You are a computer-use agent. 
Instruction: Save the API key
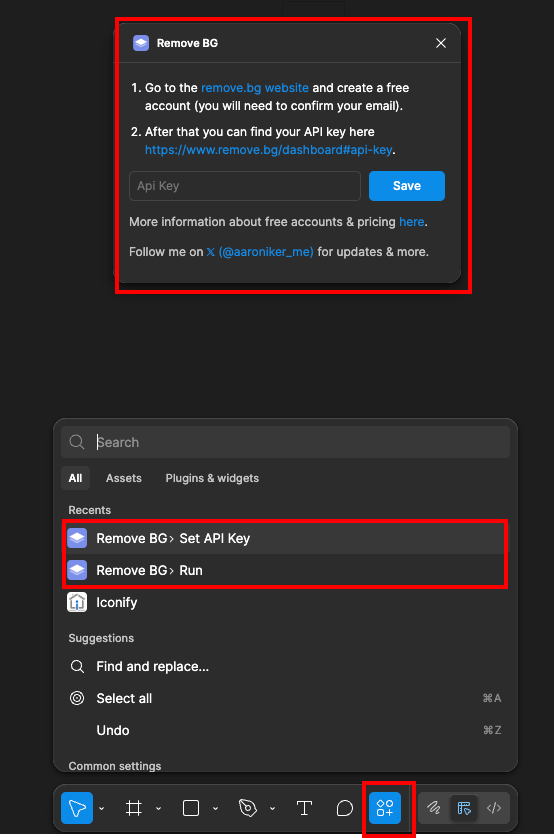[407, 186]
